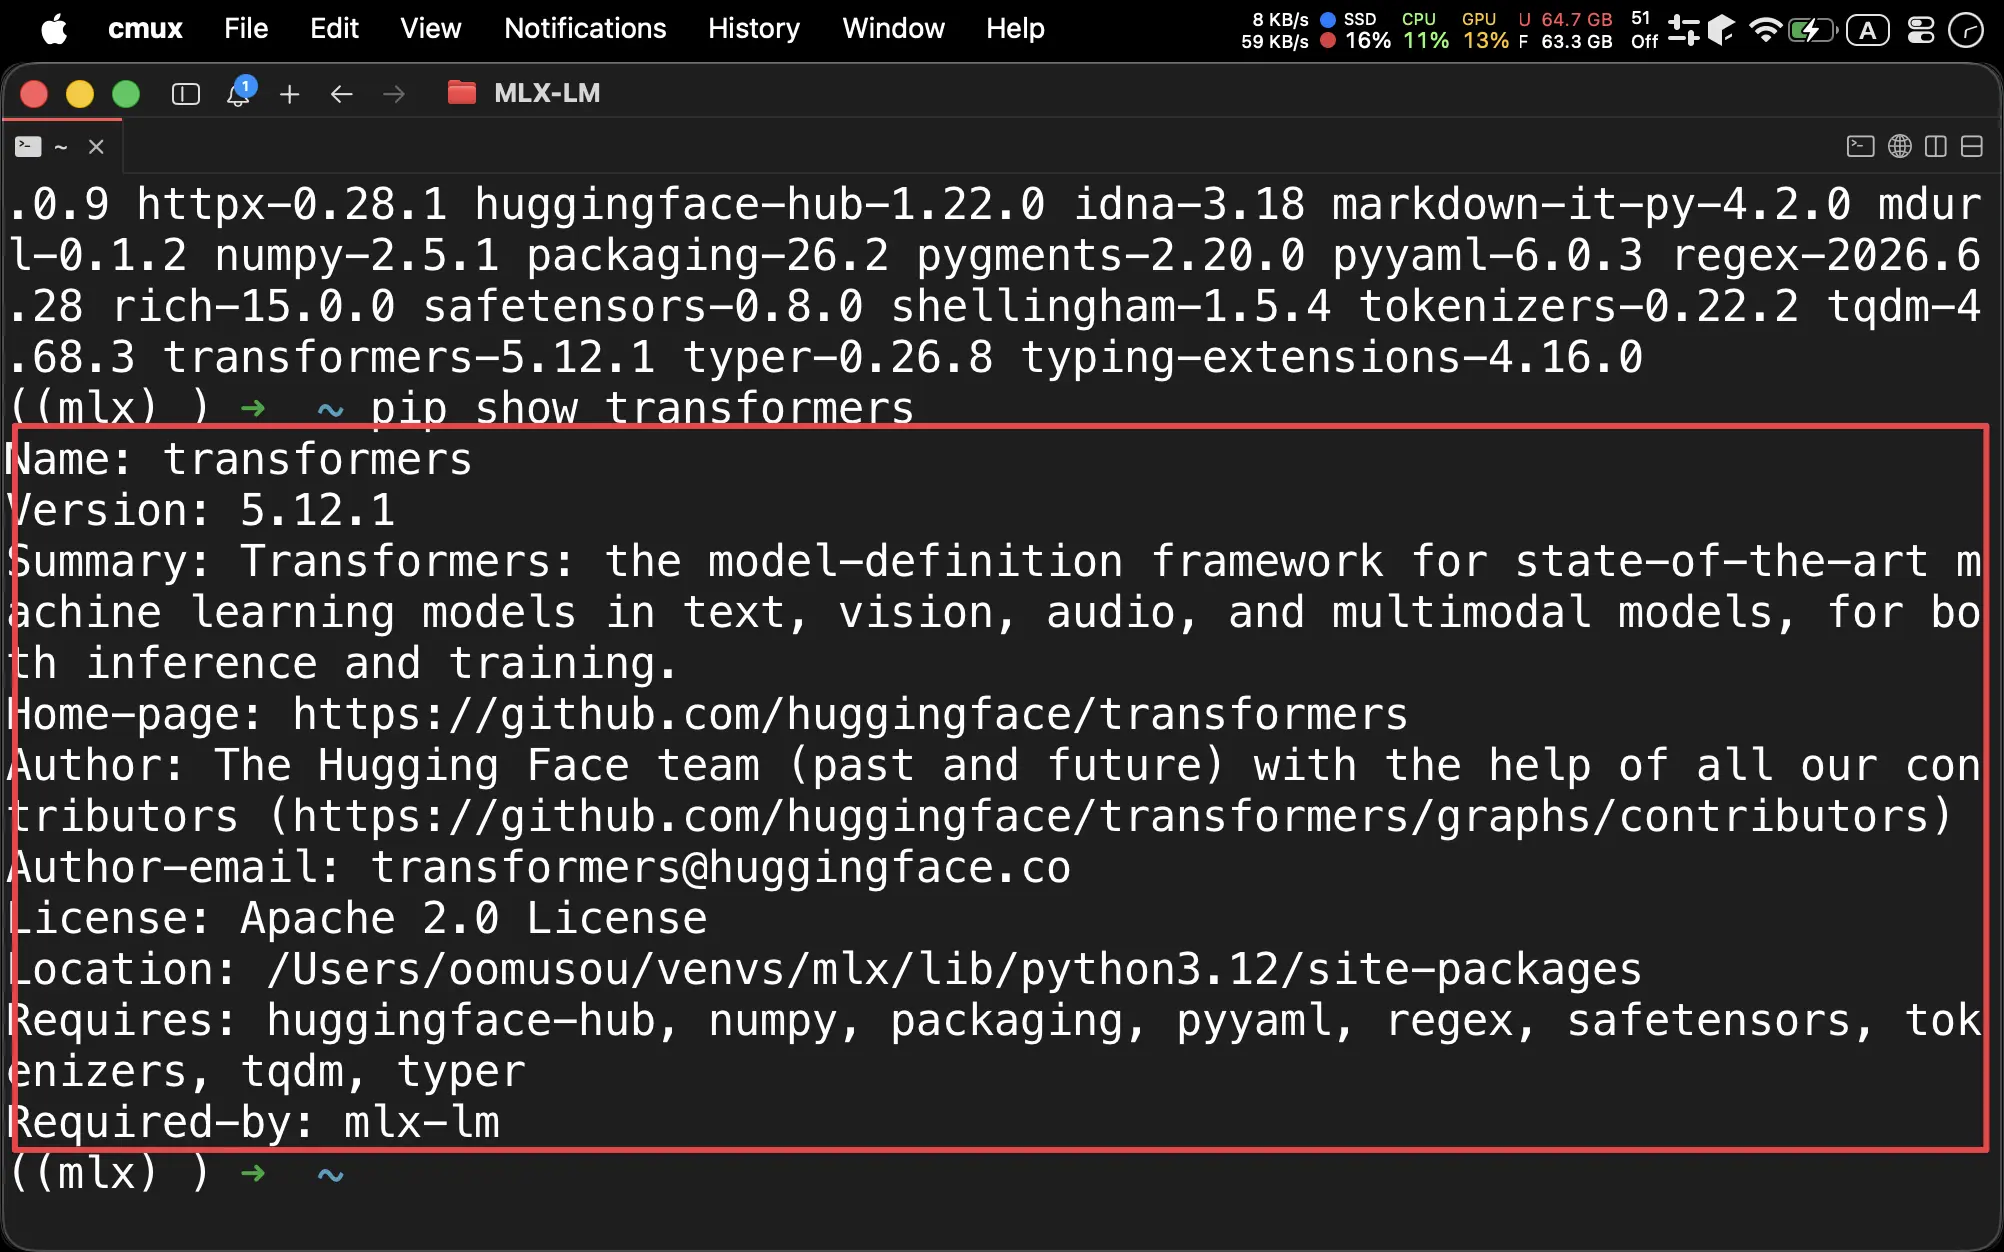
Task: Open the notifications bell with badge
Action: tap(240, 92)
